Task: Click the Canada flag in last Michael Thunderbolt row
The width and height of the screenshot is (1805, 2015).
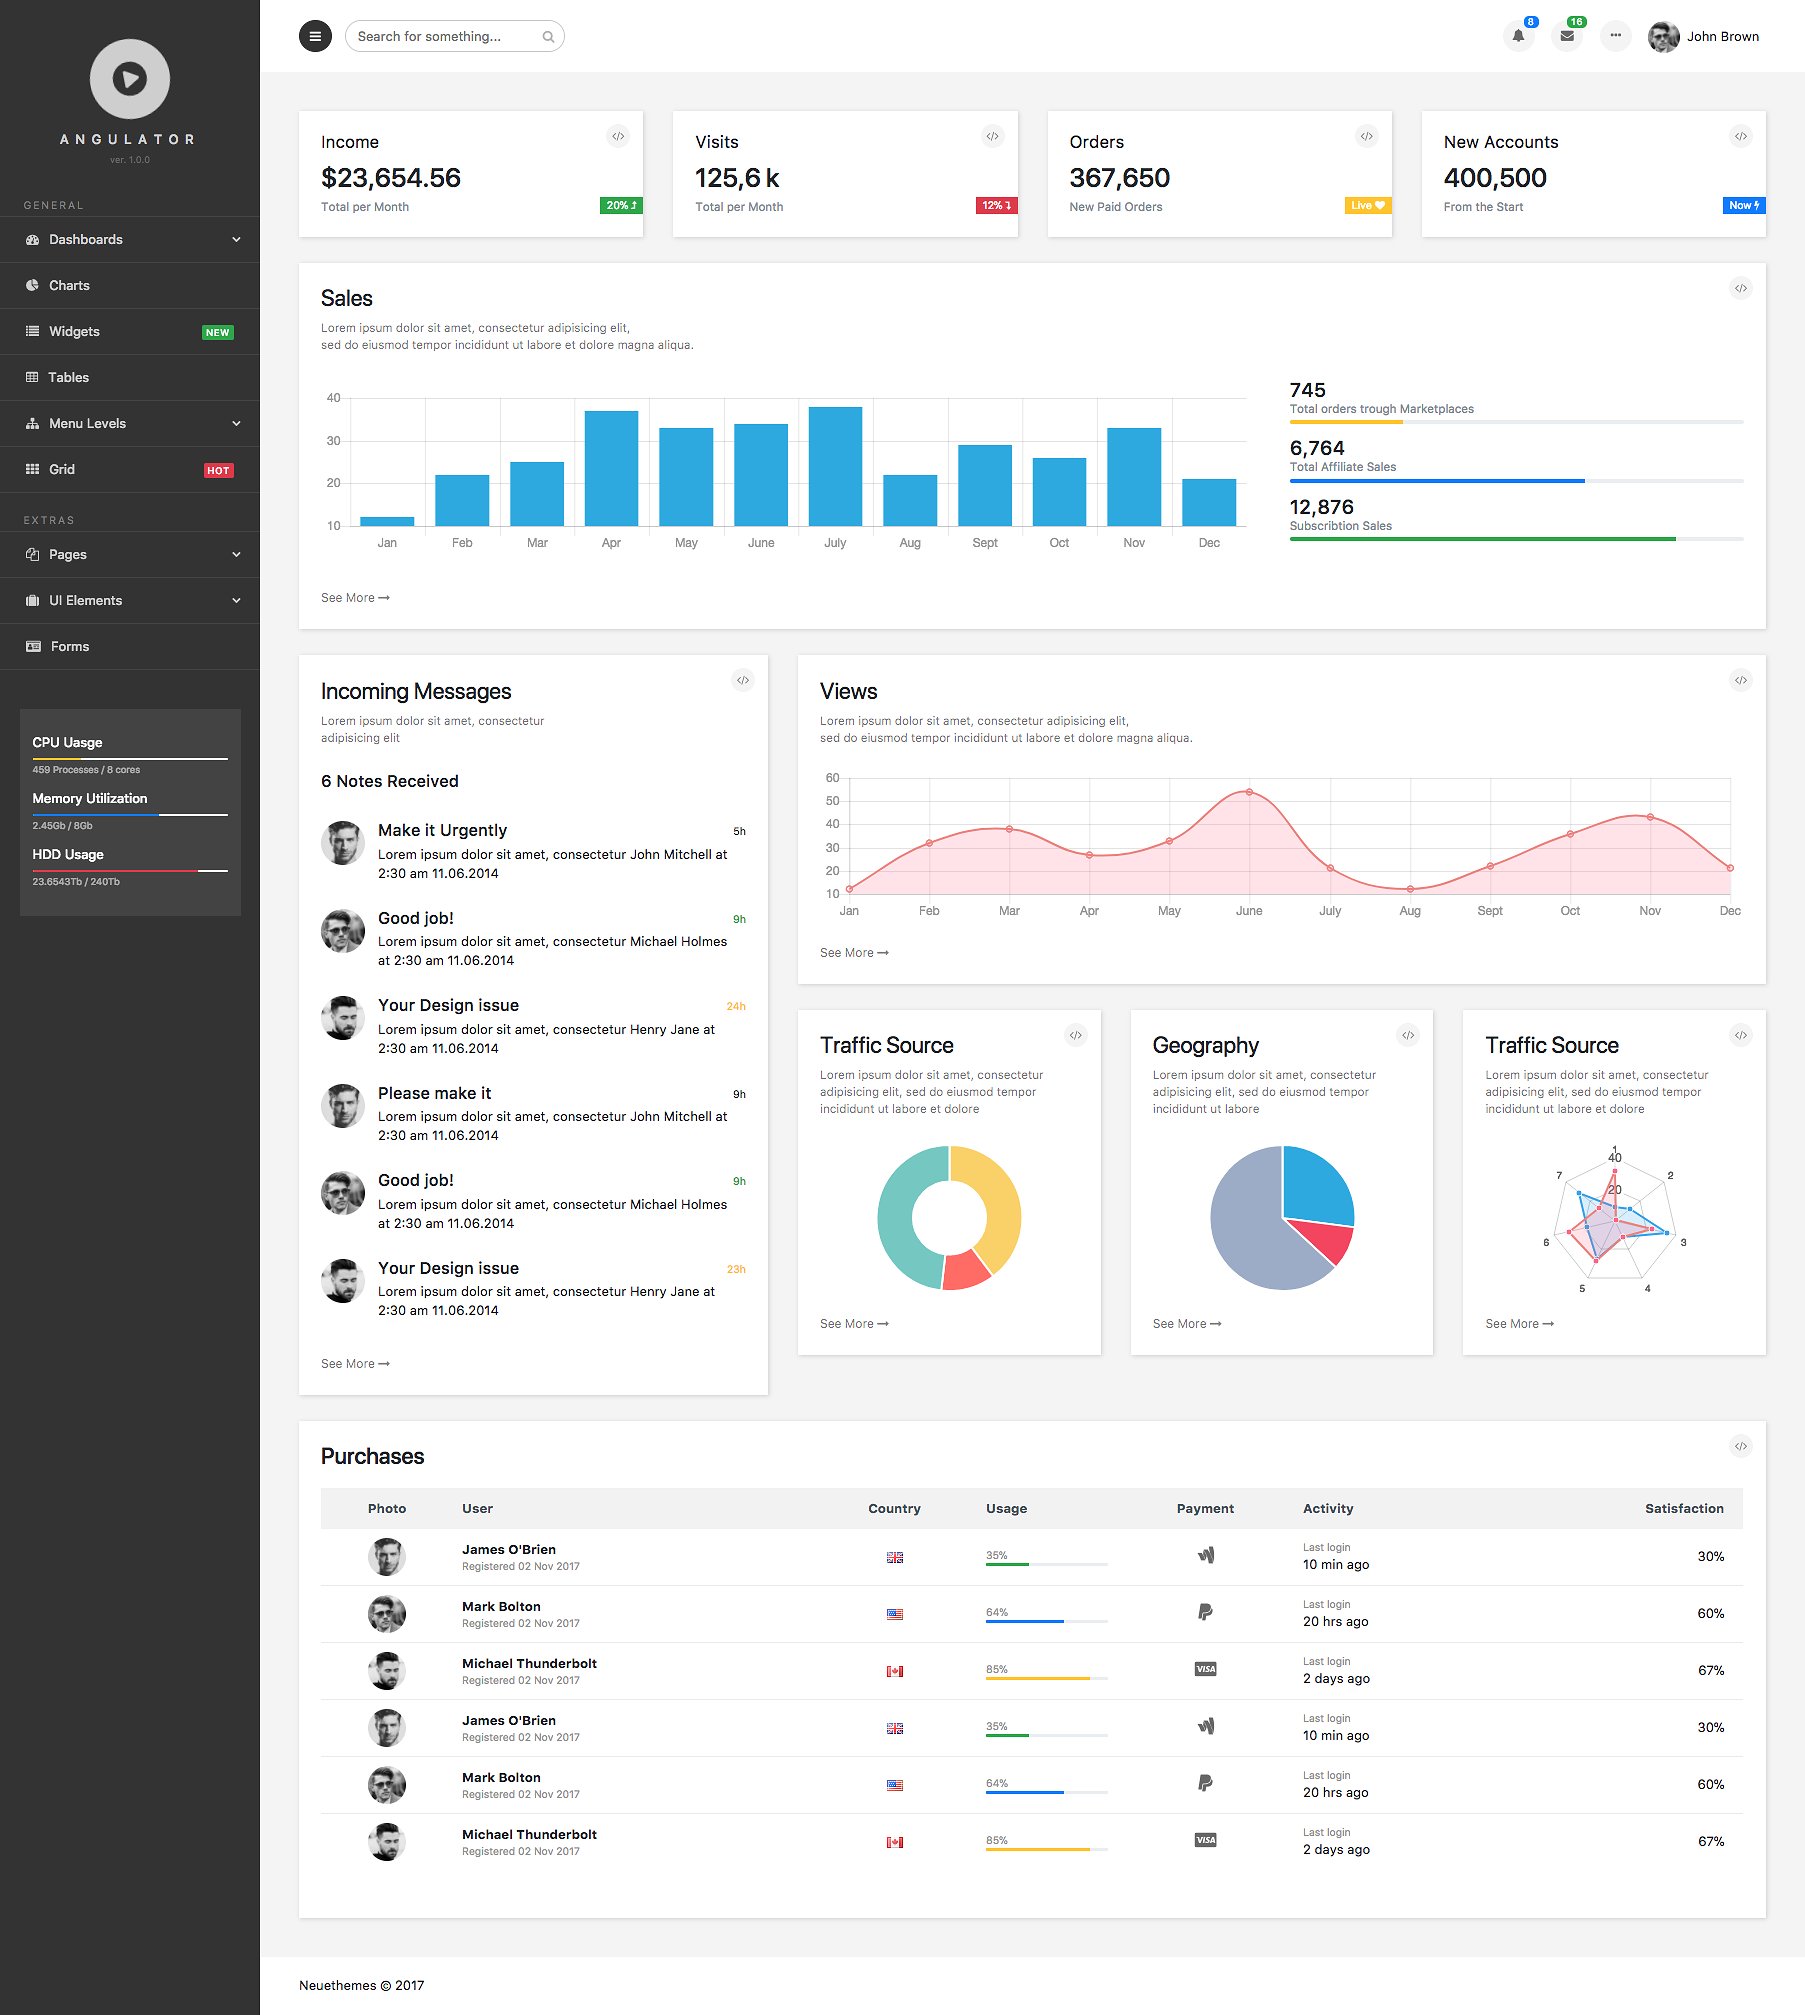Action: (x=895, y=1842)
